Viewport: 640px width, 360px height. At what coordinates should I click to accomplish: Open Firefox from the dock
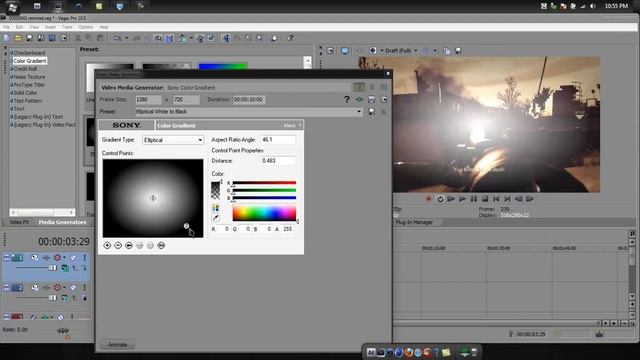[x=408, y=352]
